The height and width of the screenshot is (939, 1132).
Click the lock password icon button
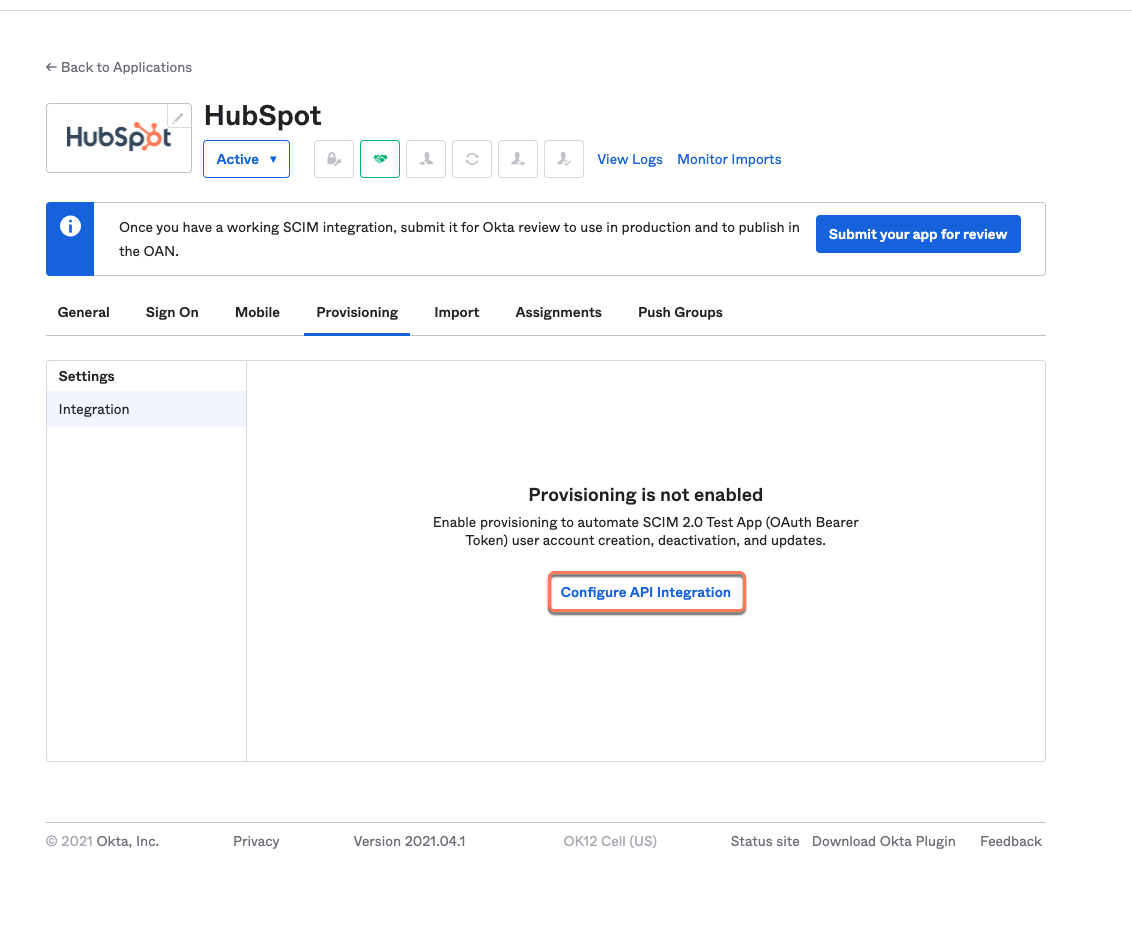point(334,159)
